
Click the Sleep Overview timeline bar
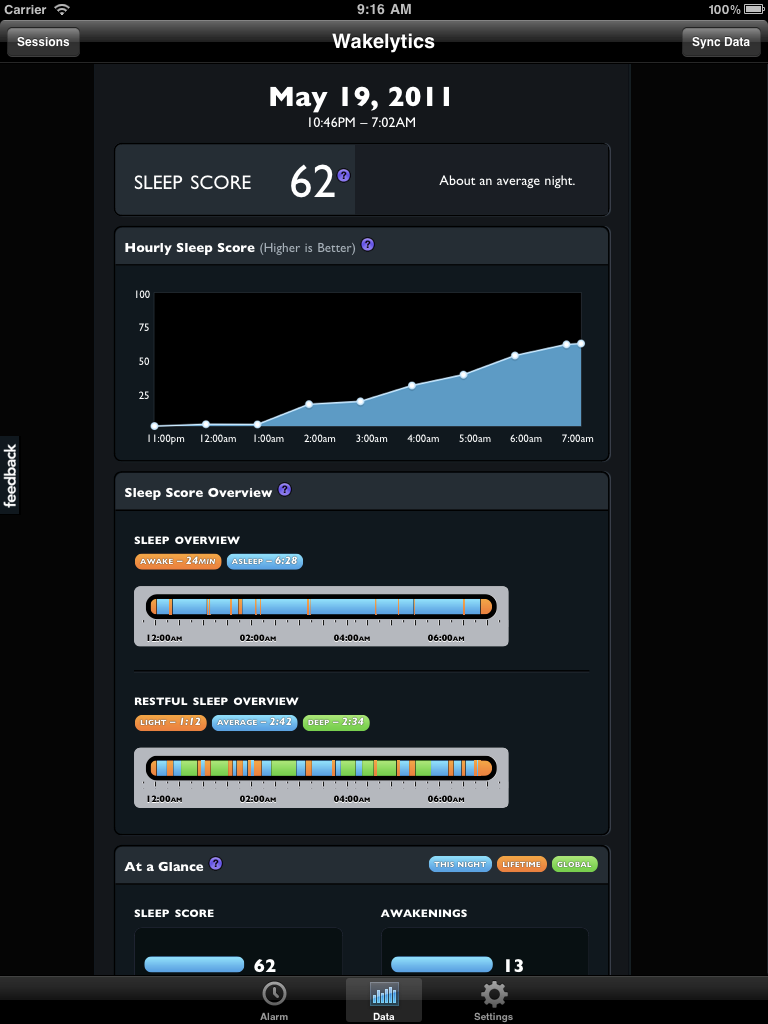[x=321, y=607]
